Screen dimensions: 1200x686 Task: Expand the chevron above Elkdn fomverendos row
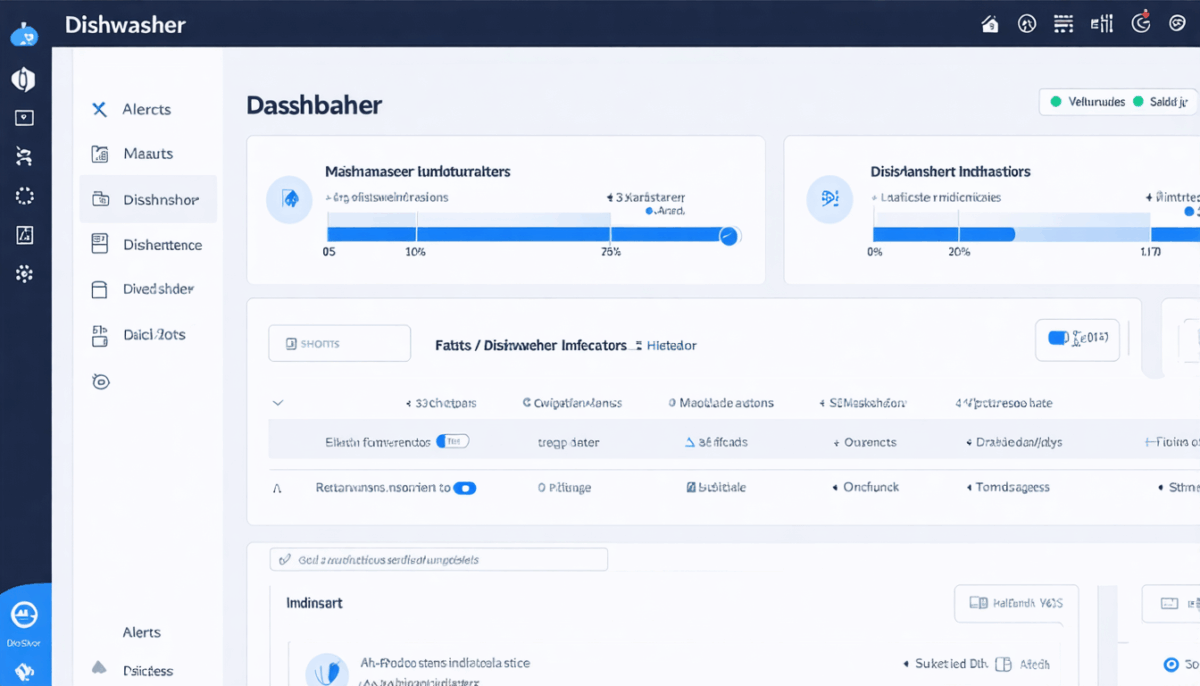point(278,403)
